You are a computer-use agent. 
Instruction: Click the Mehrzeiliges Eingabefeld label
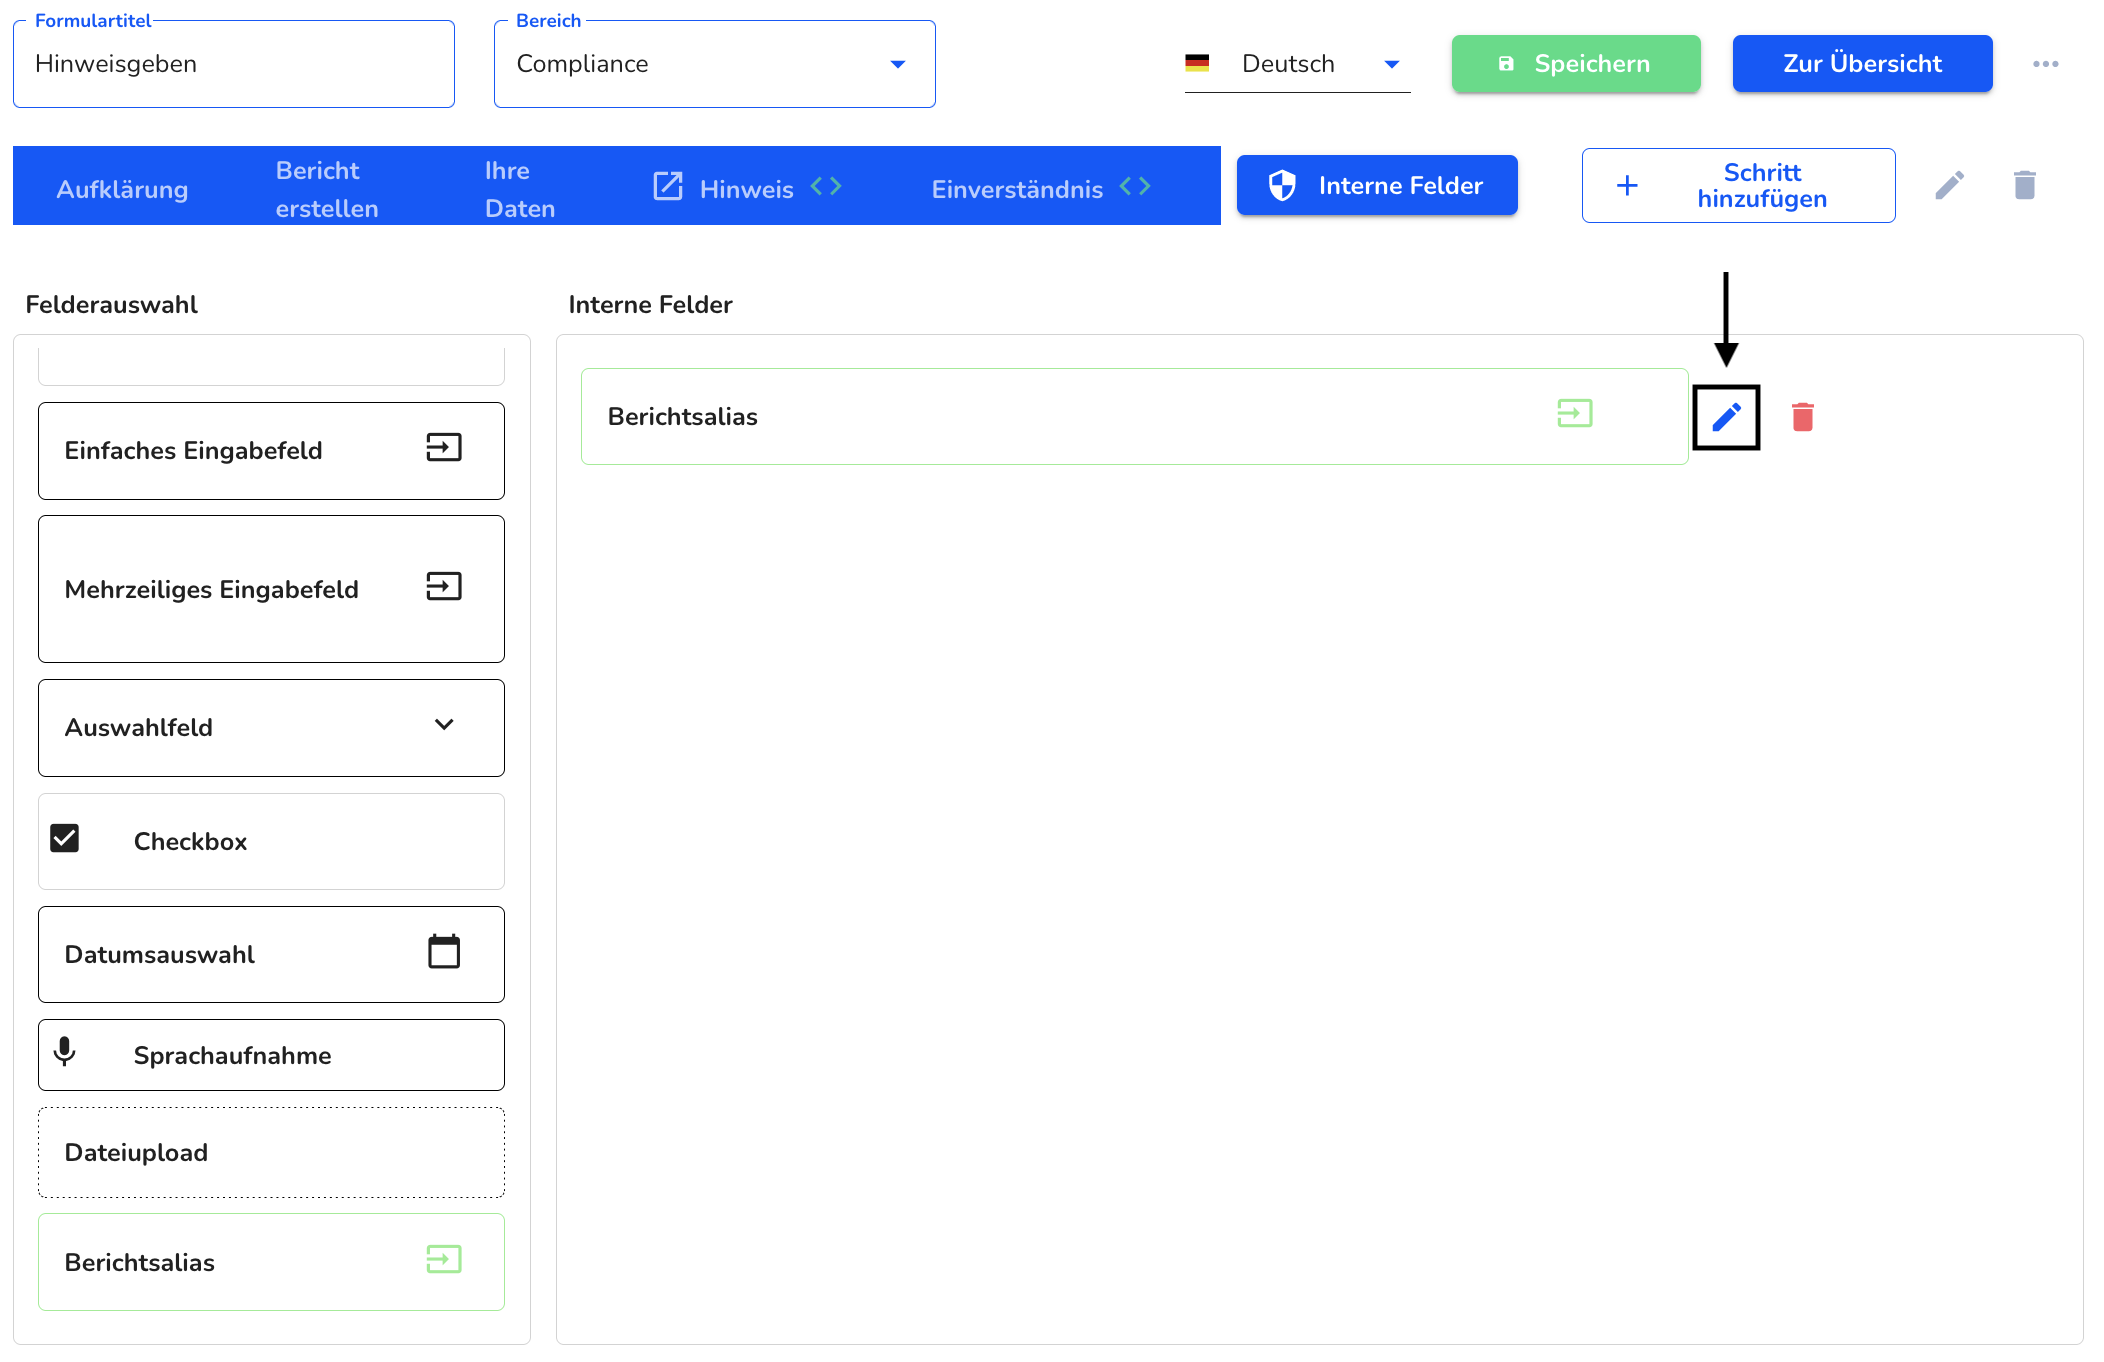212,589
